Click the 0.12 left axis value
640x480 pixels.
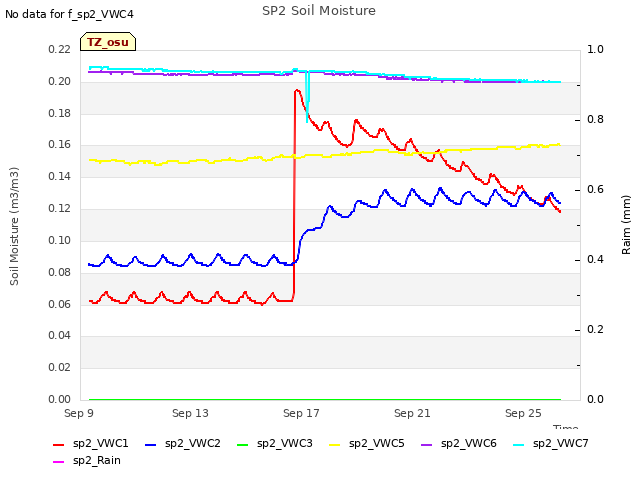(60, 208)
